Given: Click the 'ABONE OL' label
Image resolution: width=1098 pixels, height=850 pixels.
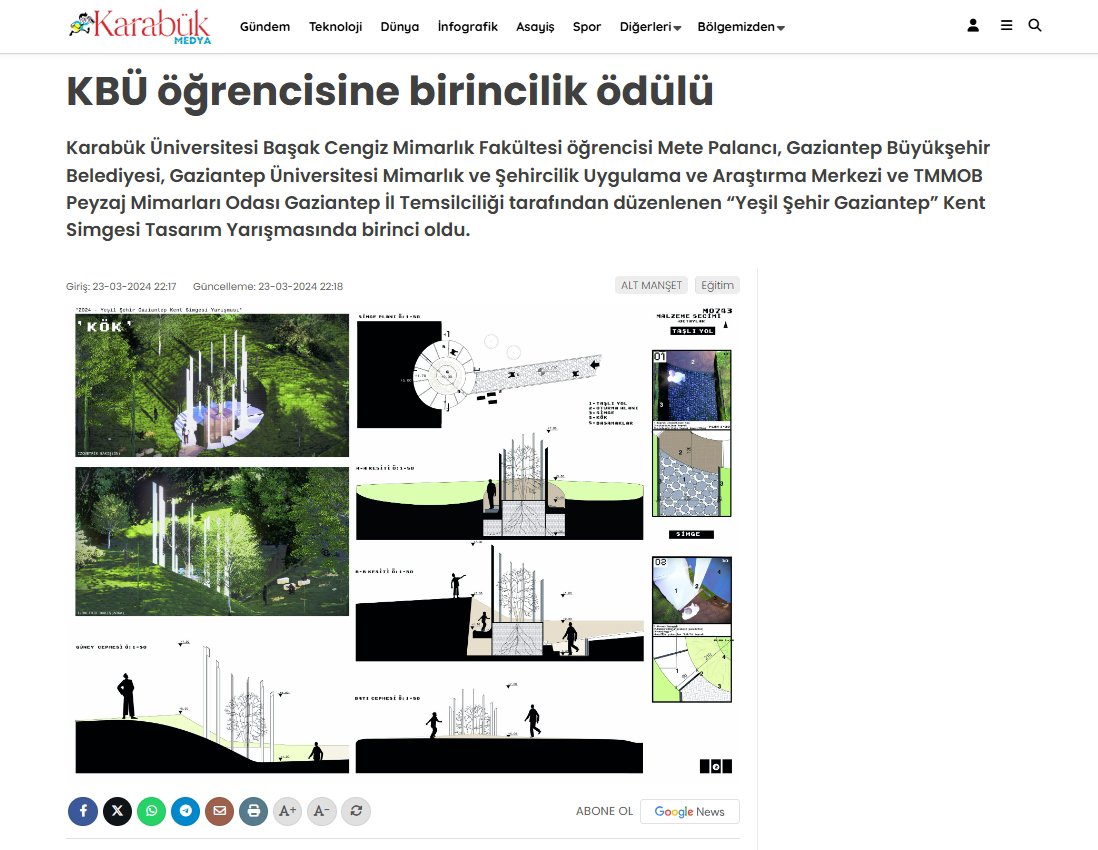Looking at the screenshot, I should (604, 811).
